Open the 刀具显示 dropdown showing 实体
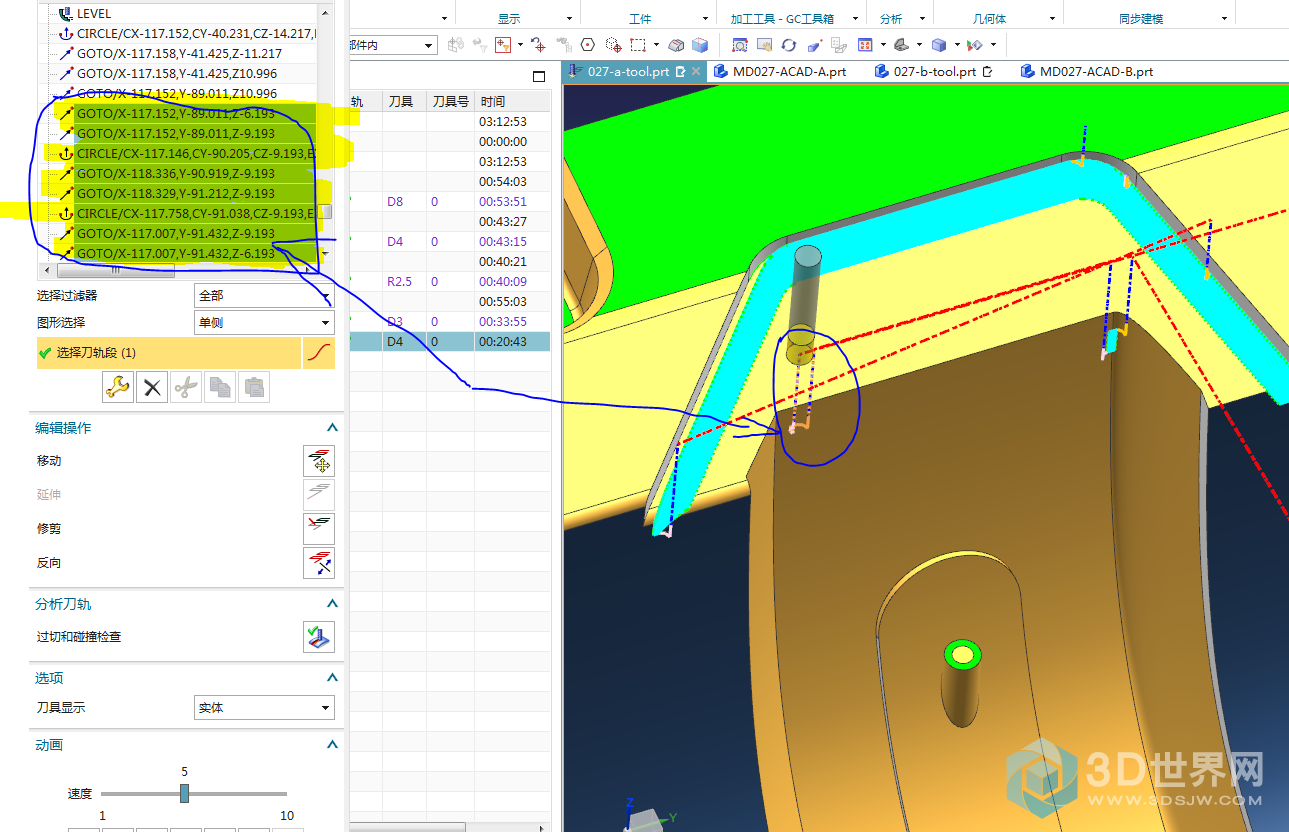Screen dimensions: 1289x832 [x=264, y=708]
